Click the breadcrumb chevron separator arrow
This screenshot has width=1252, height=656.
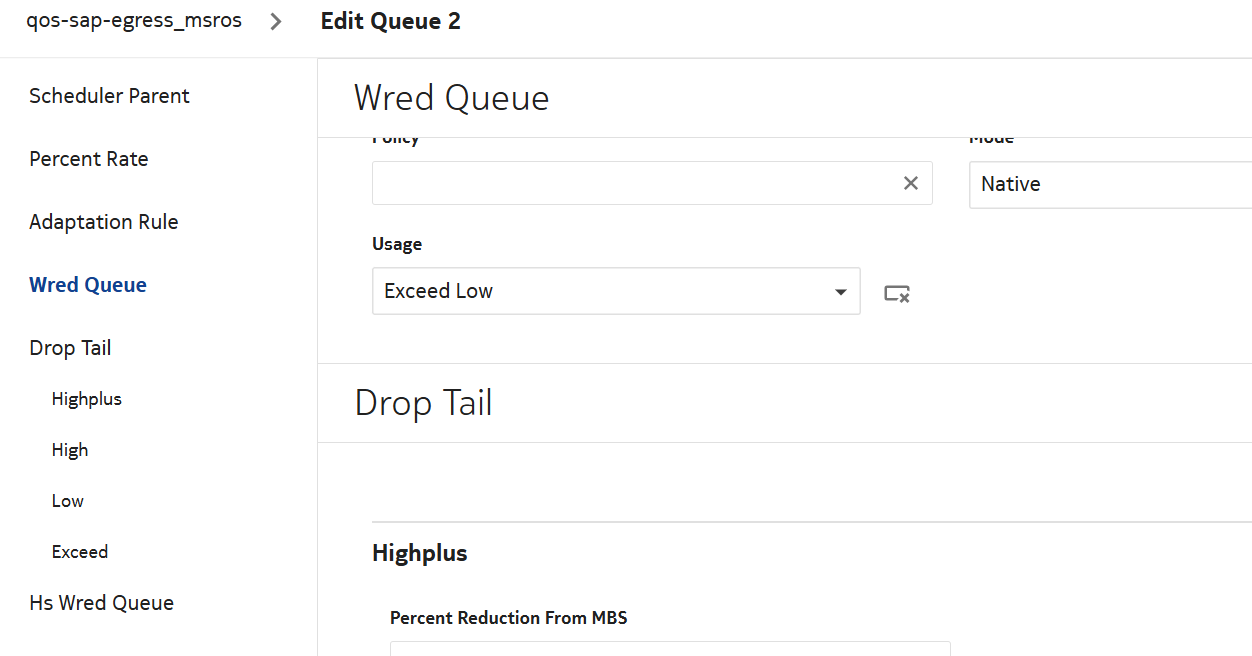click(x=277, y=22)
